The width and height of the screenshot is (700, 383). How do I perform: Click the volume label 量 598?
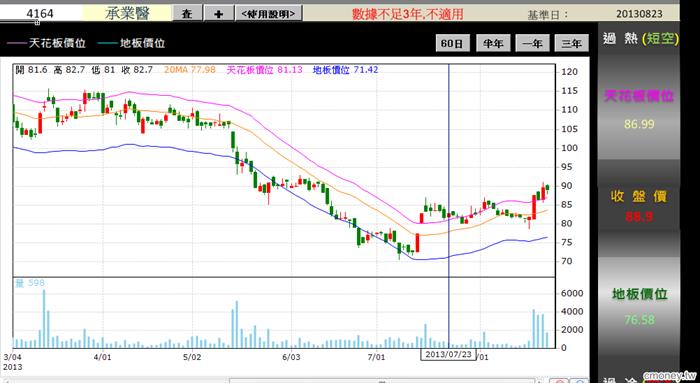[x=30, y=283]
